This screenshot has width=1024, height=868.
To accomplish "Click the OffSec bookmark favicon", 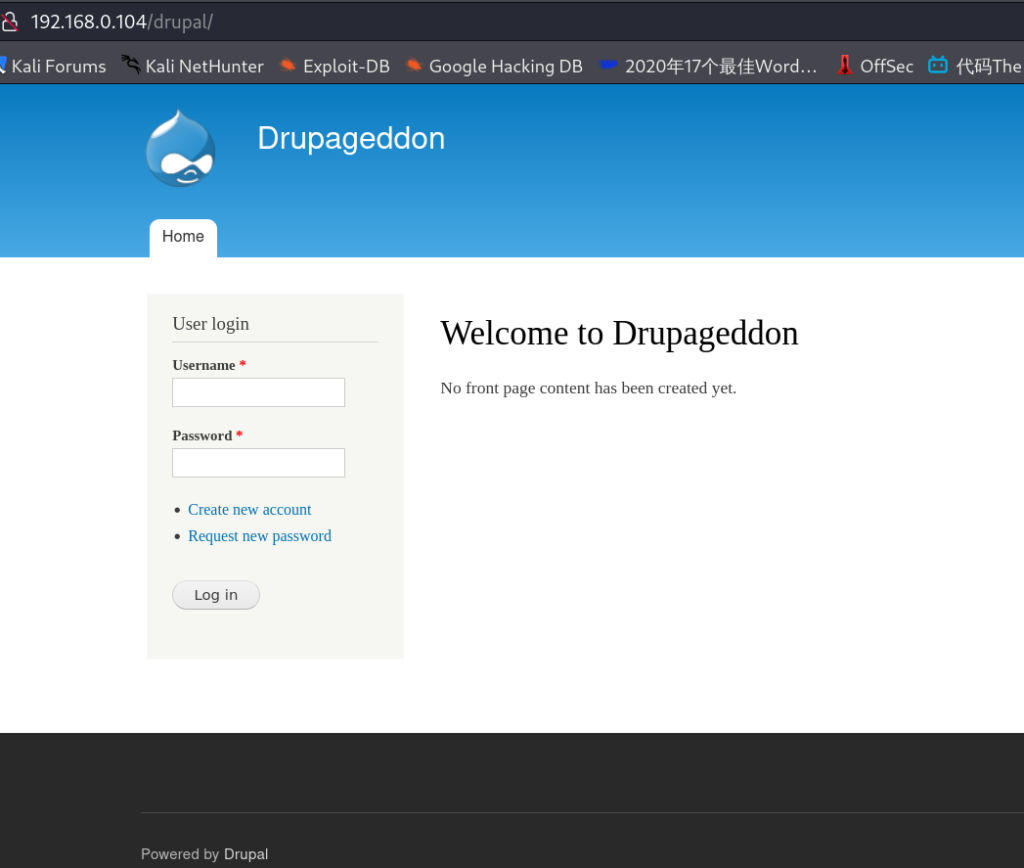I will pos(844,65).
